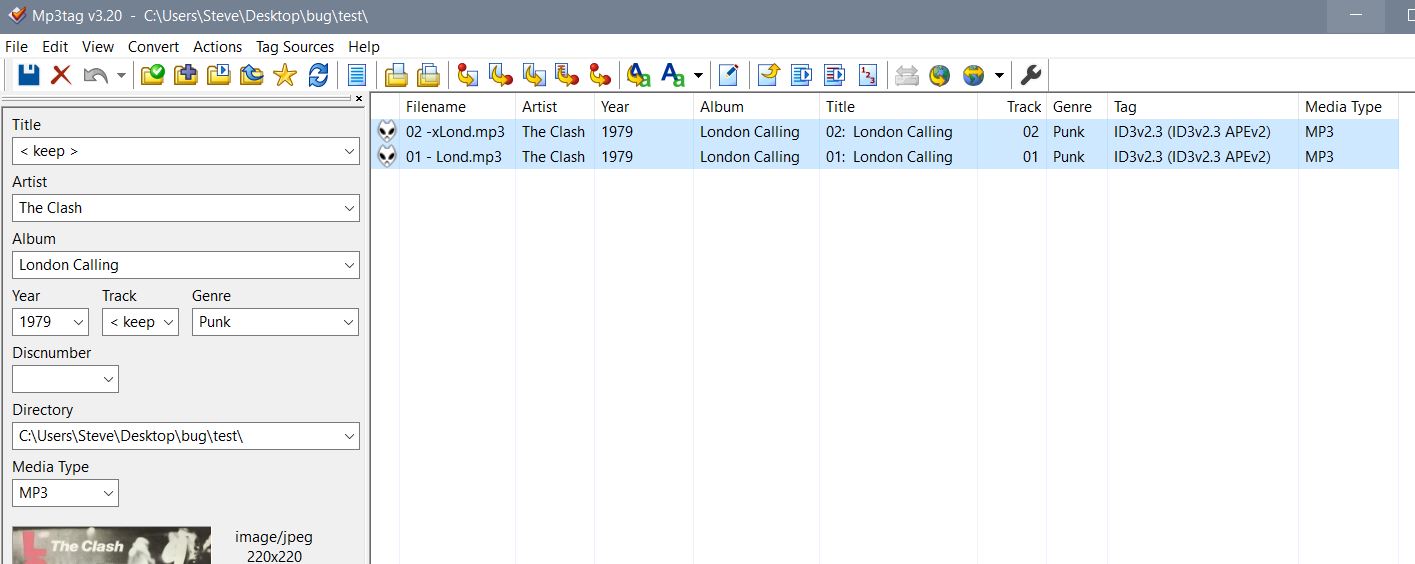This screenshot has height=564, width=1415.
Task: Click the Add directory folder-plus icon
Action: [185, 75]
